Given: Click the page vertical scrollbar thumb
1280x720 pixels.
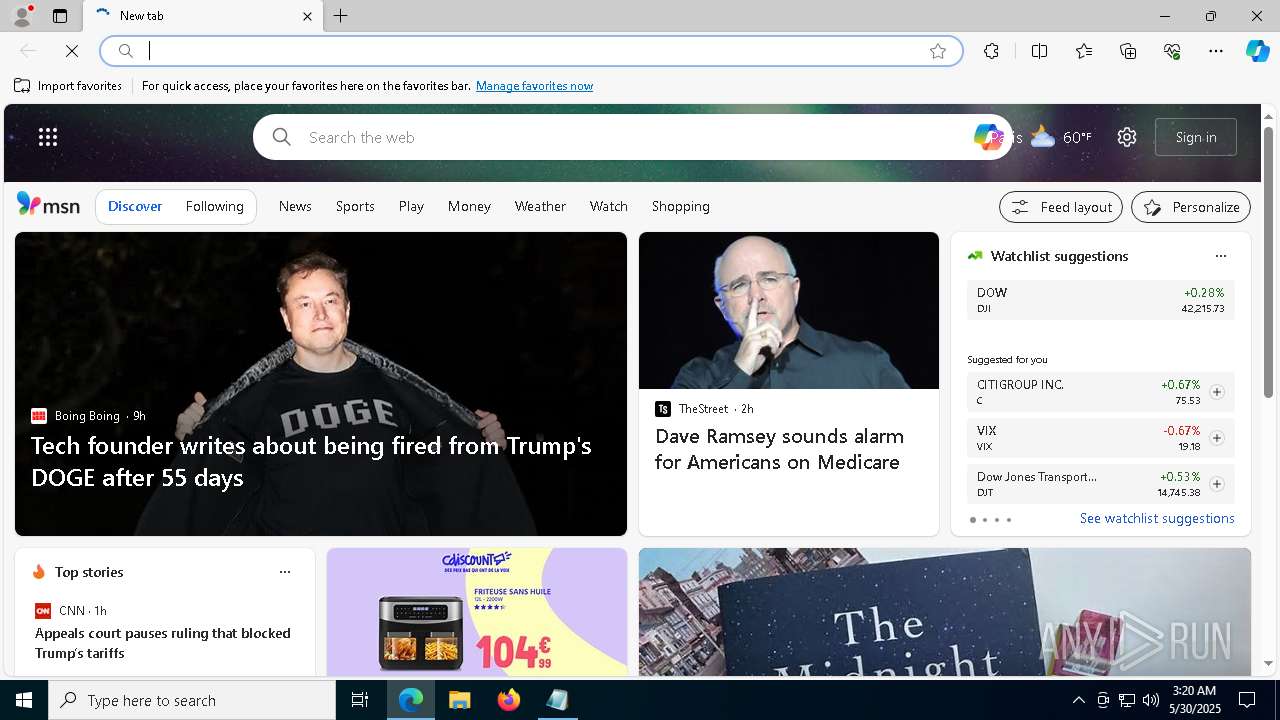Looking at the screenshot, I should click(x=1268, y=262).
